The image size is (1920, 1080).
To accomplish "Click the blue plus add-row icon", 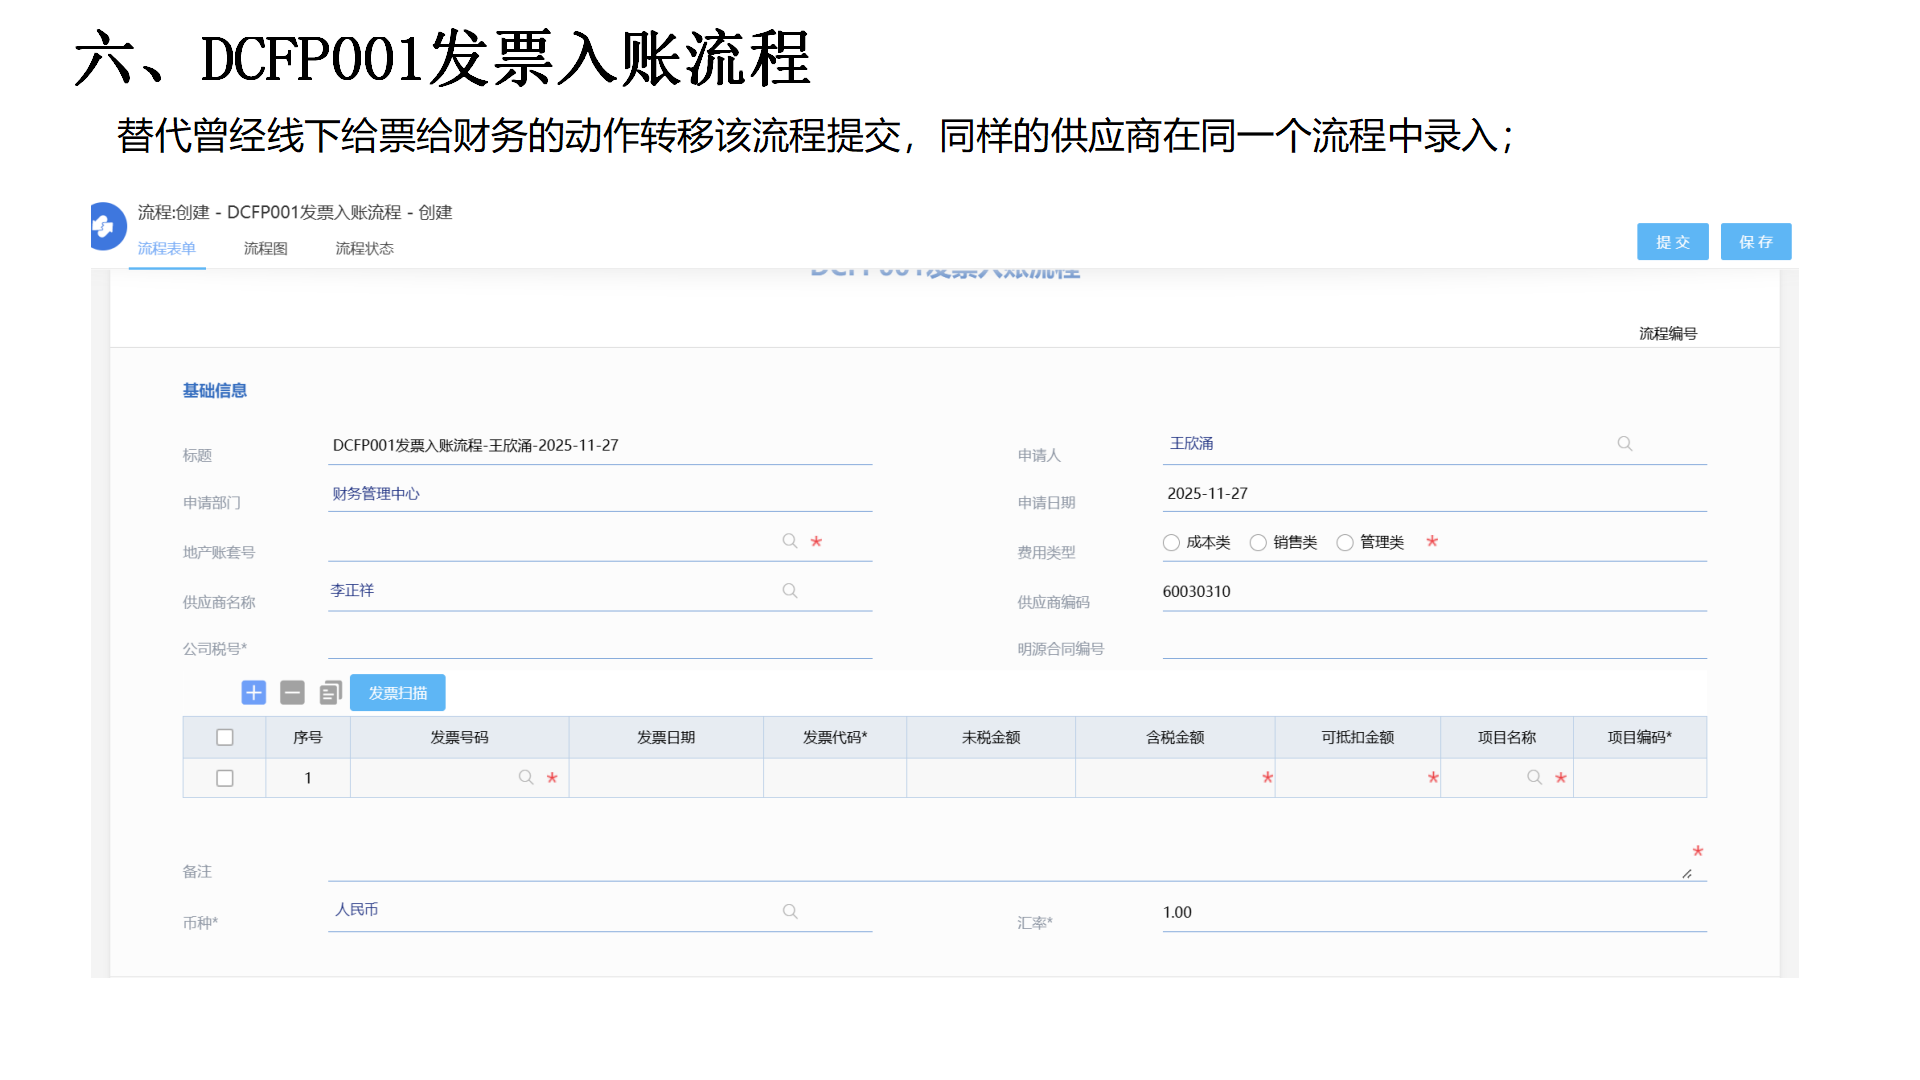I will point(254,692).
